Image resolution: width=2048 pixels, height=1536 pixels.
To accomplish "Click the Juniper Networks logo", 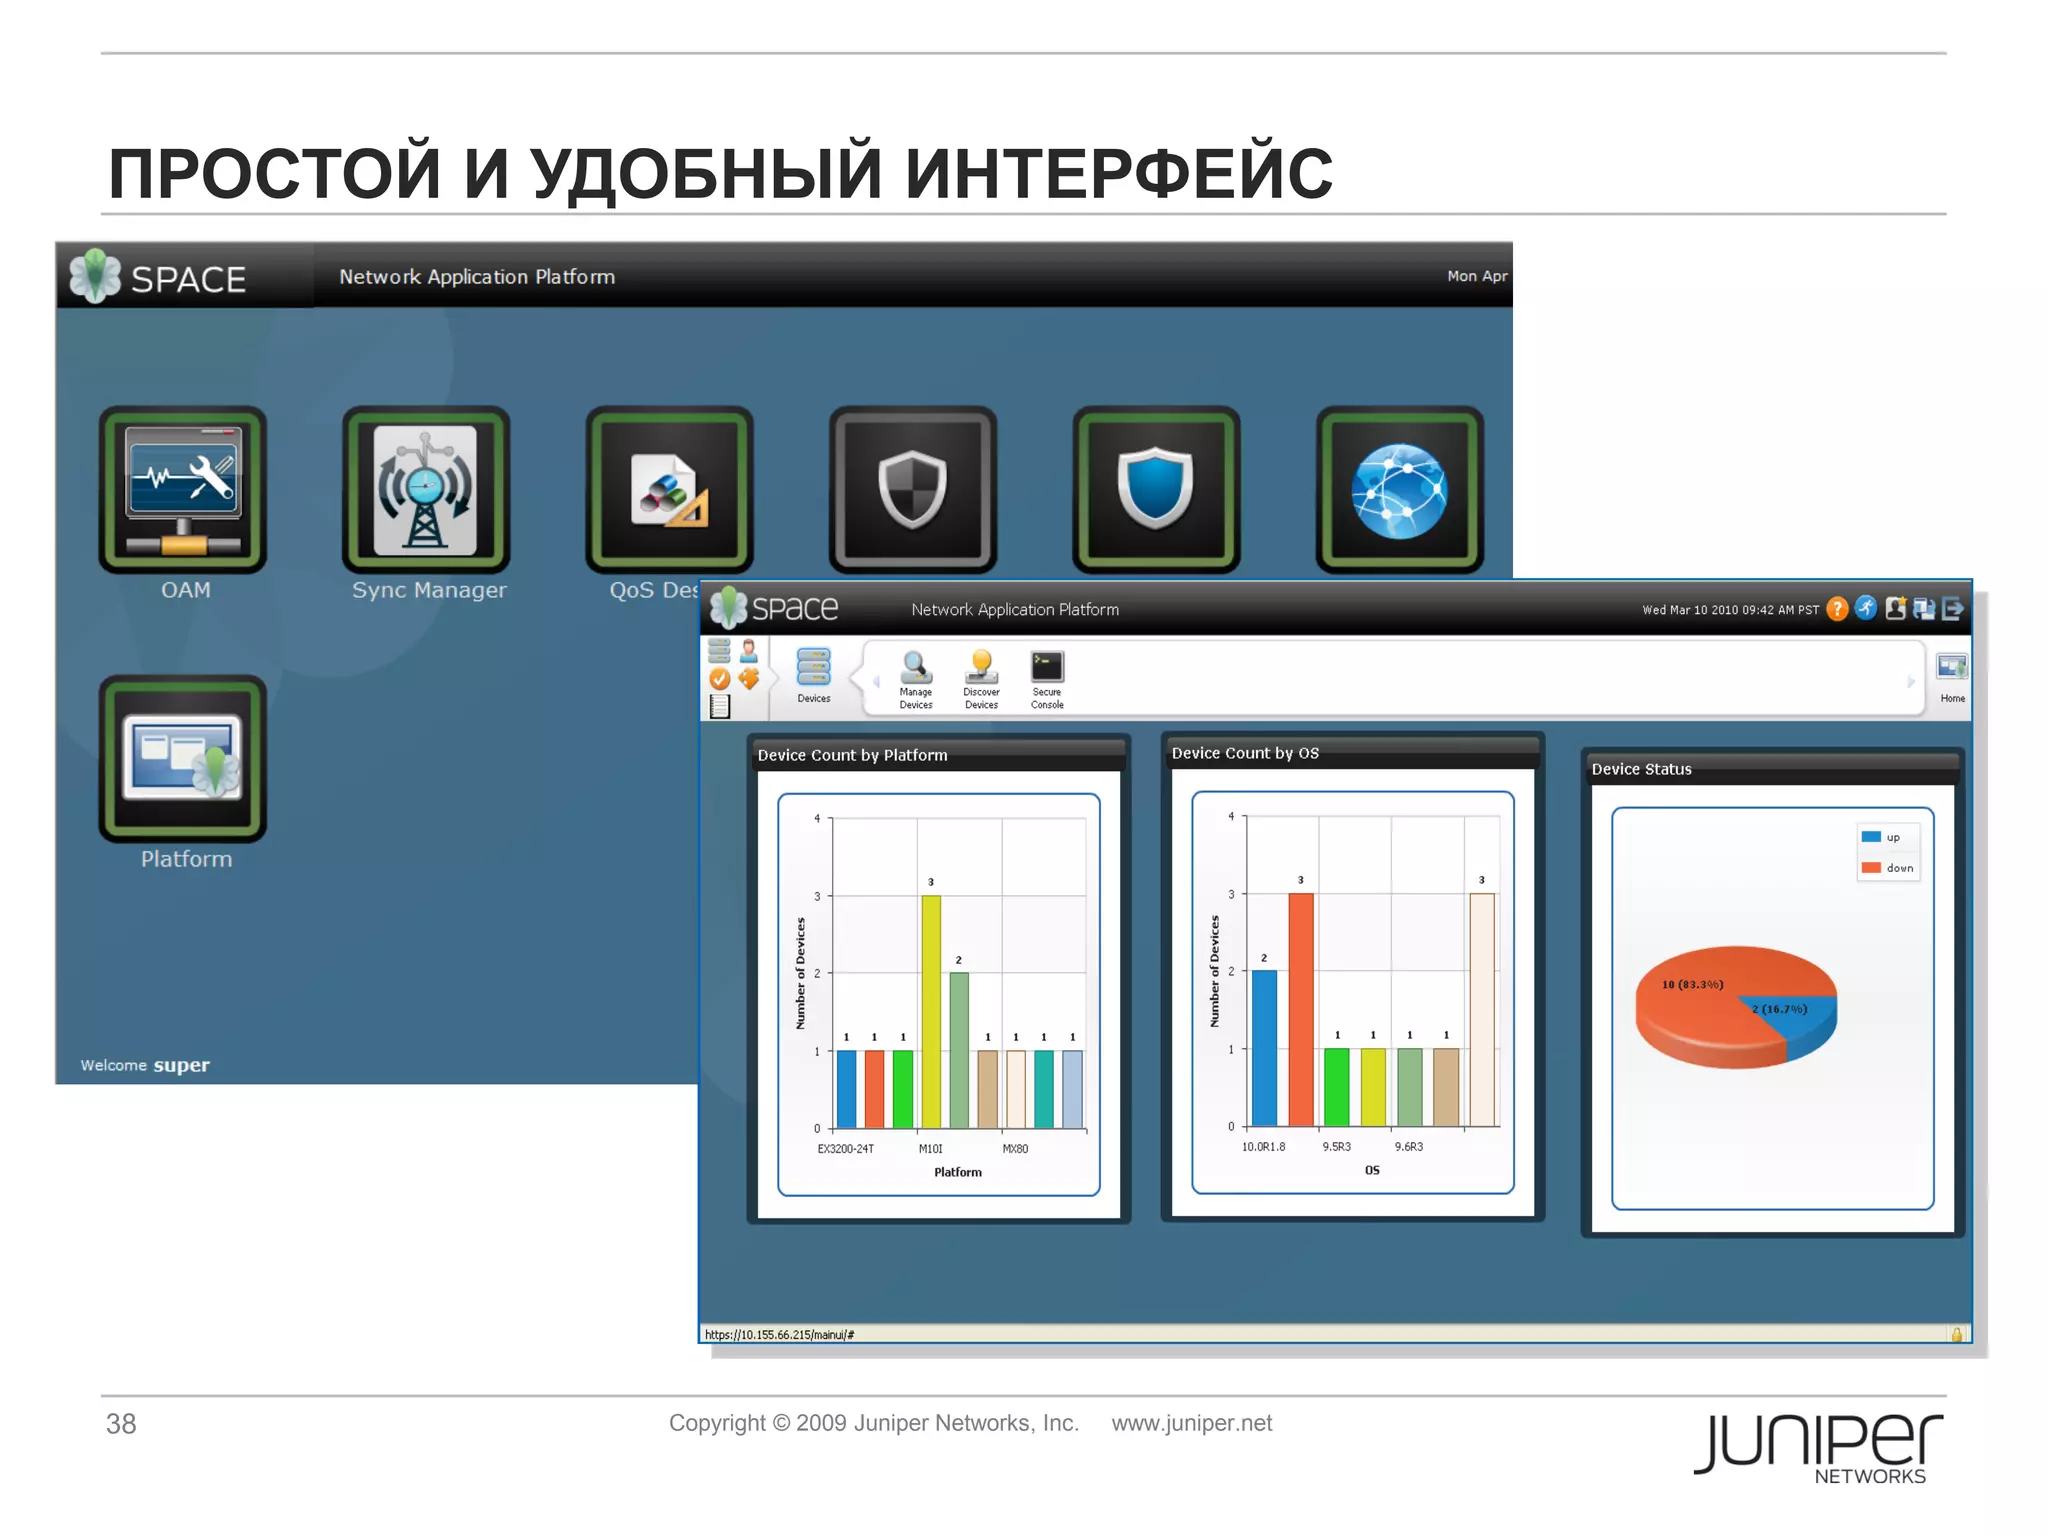I will click(1819, 1448).
